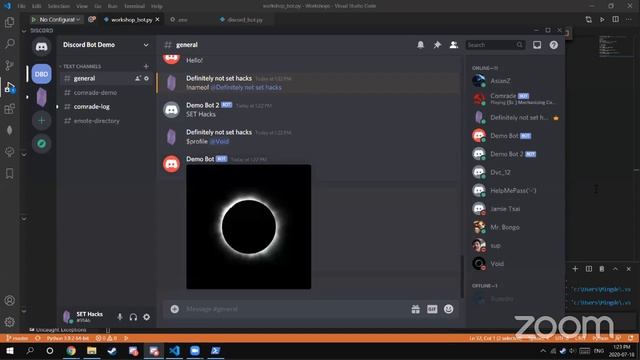
Task: Collapse the TEXT CHANNELS category
Action: (x=81, y=66)
